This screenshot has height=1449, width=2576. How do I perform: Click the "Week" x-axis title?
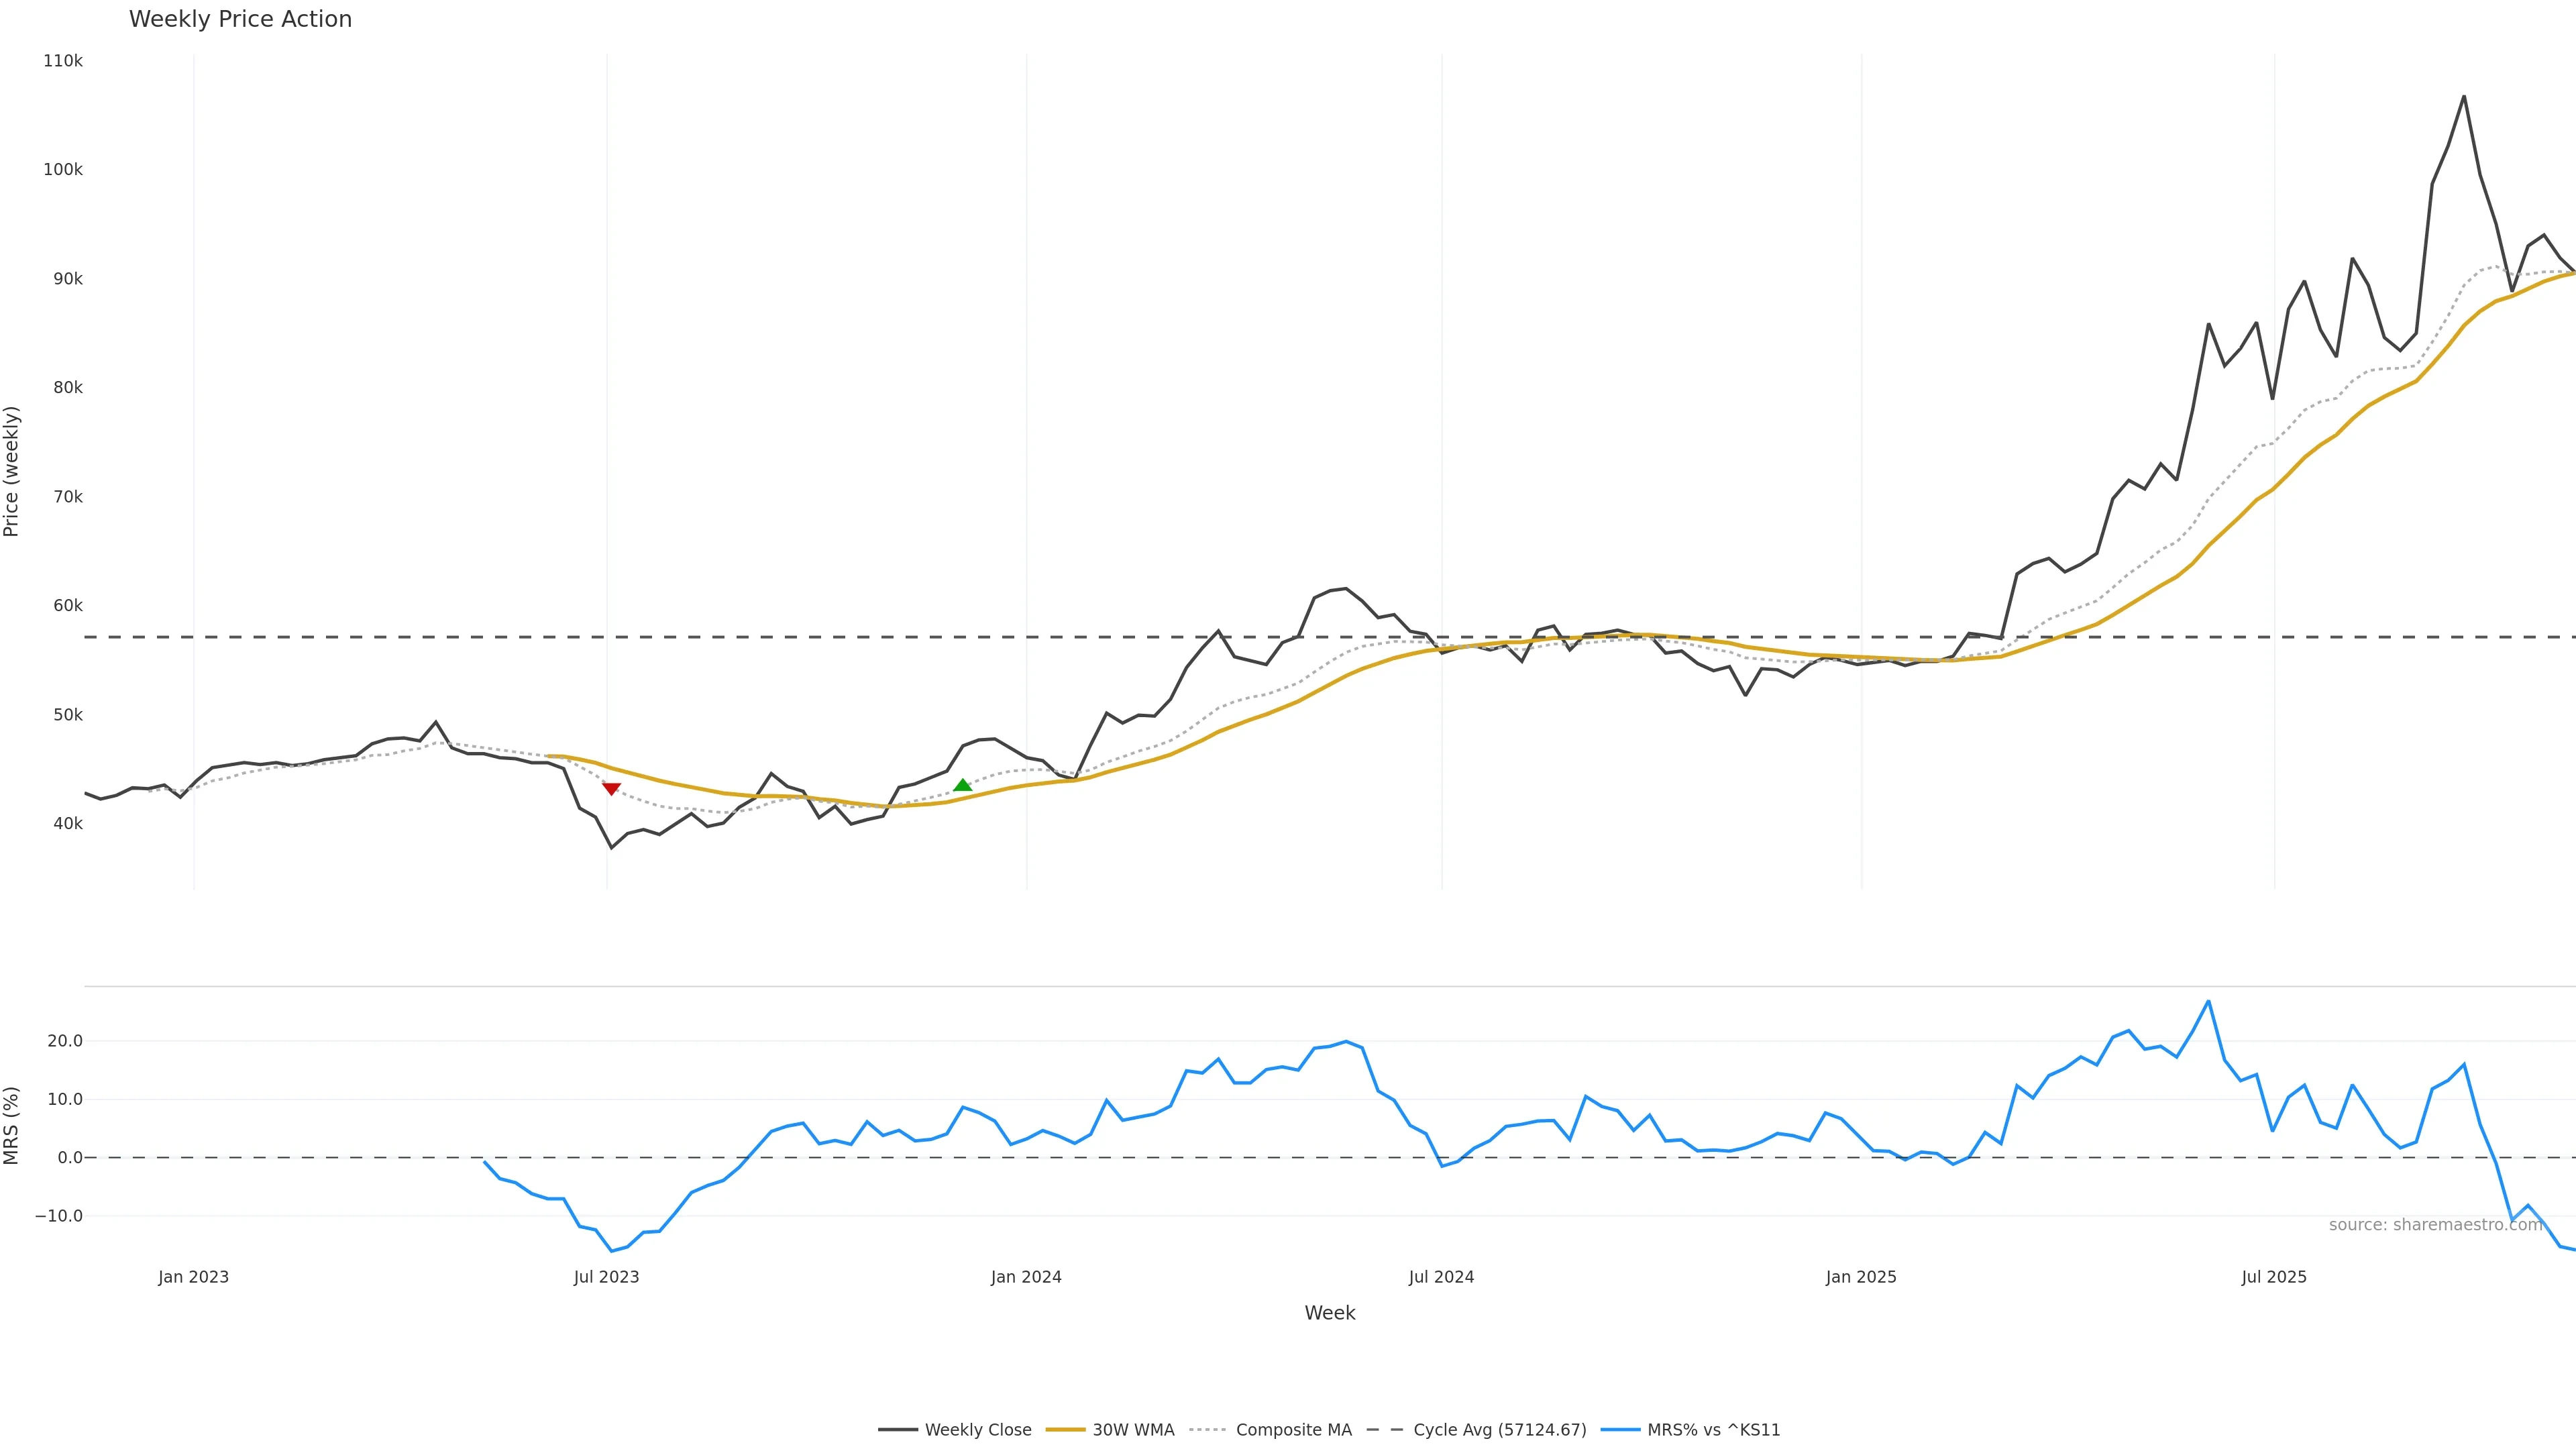coord(1329,1313)
